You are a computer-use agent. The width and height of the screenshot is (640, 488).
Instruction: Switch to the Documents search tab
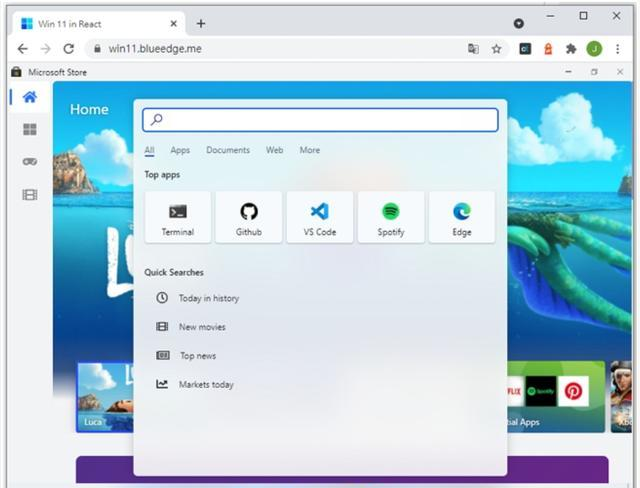tap(228, 150)
